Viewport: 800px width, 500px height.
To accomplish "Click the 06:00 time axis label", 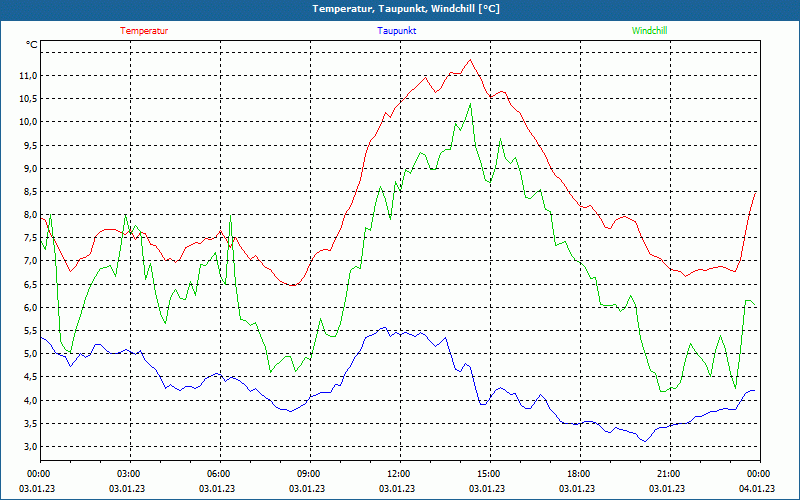I will pos(217,474).
